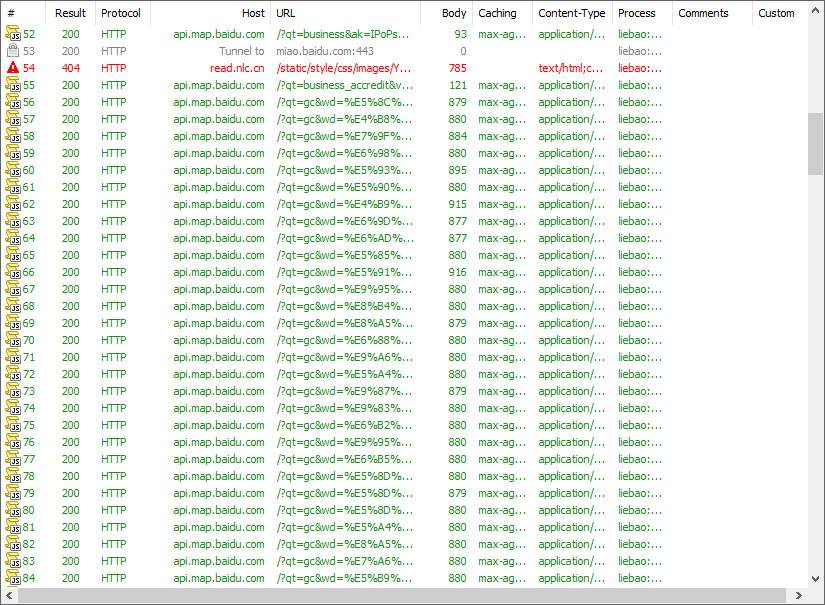Select the read.nlc.cn host entry
The height and width of the screenshot is (605, 825).
pyautogui.click(x=237, y=68)
